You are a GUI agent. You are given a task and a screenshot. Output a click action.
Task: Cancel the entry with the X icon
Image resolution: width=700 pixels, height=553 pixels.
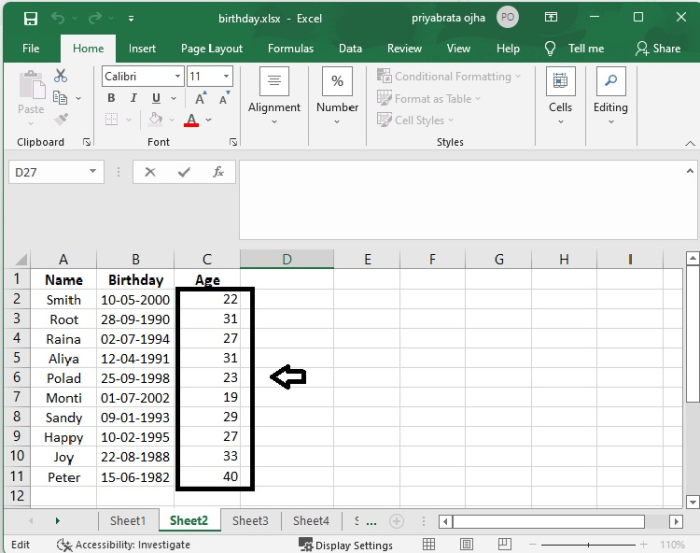(150, 172)
